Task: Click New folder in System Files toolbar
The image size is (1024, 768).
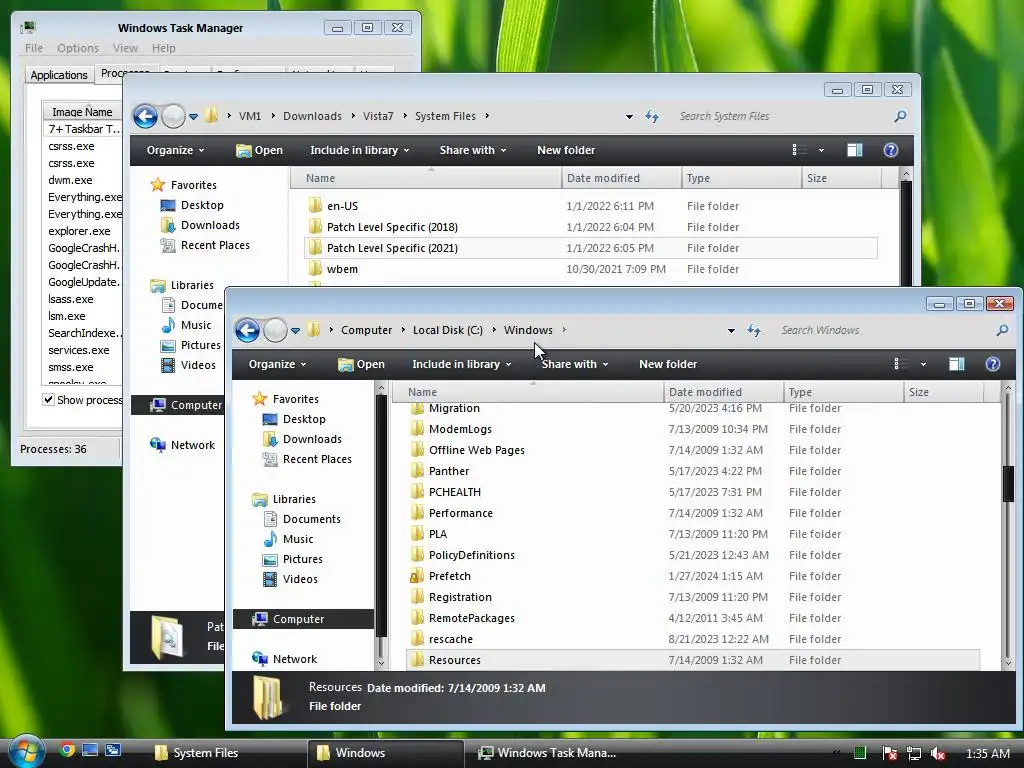Action: tap(566, 150)
